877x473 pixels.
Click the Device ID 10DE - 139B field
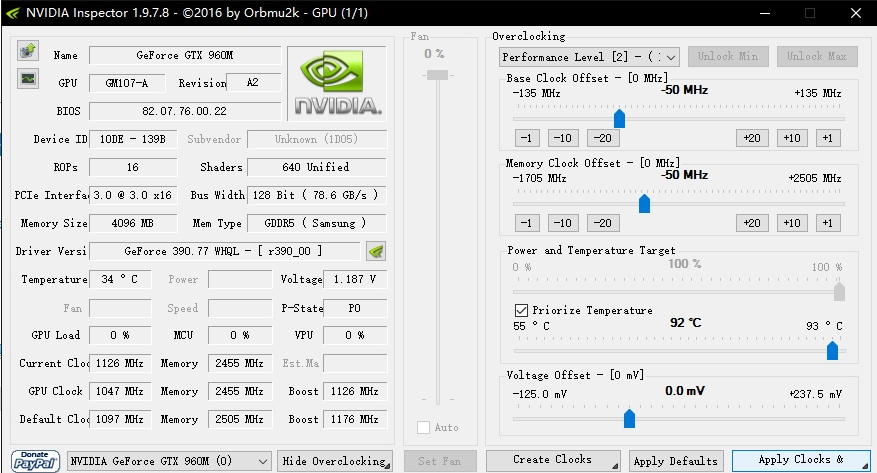133,139
